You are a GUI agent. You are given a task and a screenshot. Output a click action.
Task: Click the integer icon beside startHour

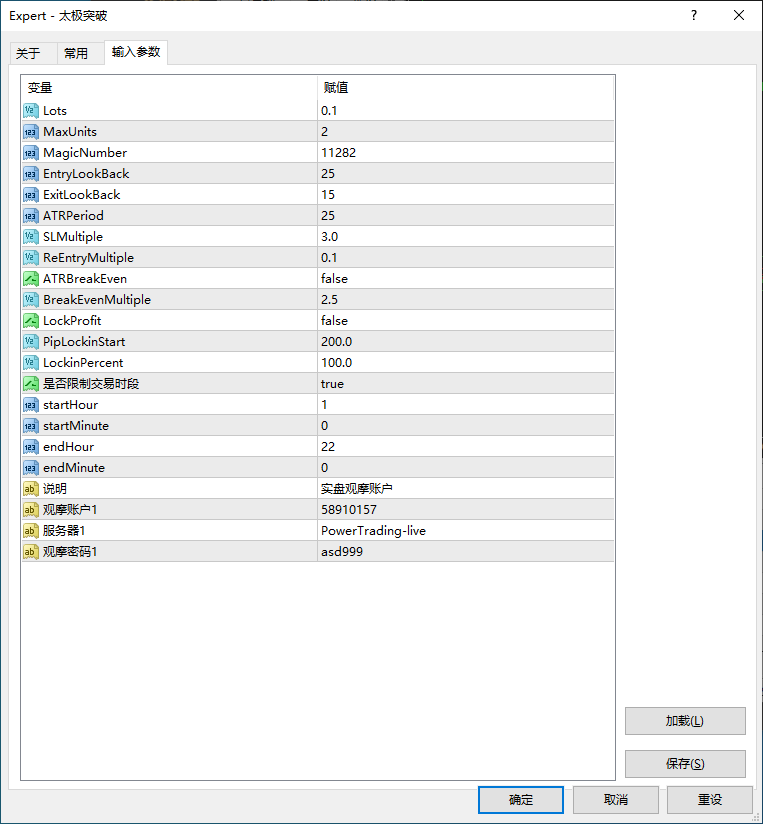[x=30, y=405]
